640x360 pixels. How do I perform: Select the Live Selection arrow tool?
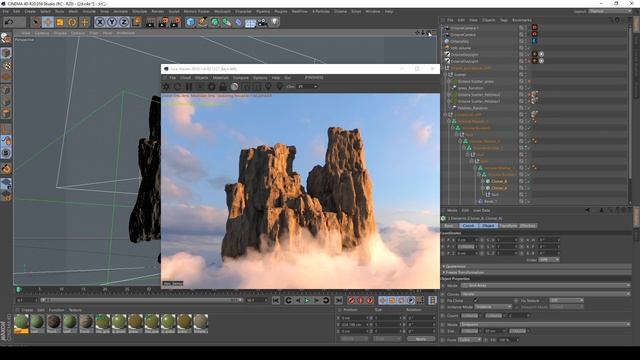[x=36, y=22]
